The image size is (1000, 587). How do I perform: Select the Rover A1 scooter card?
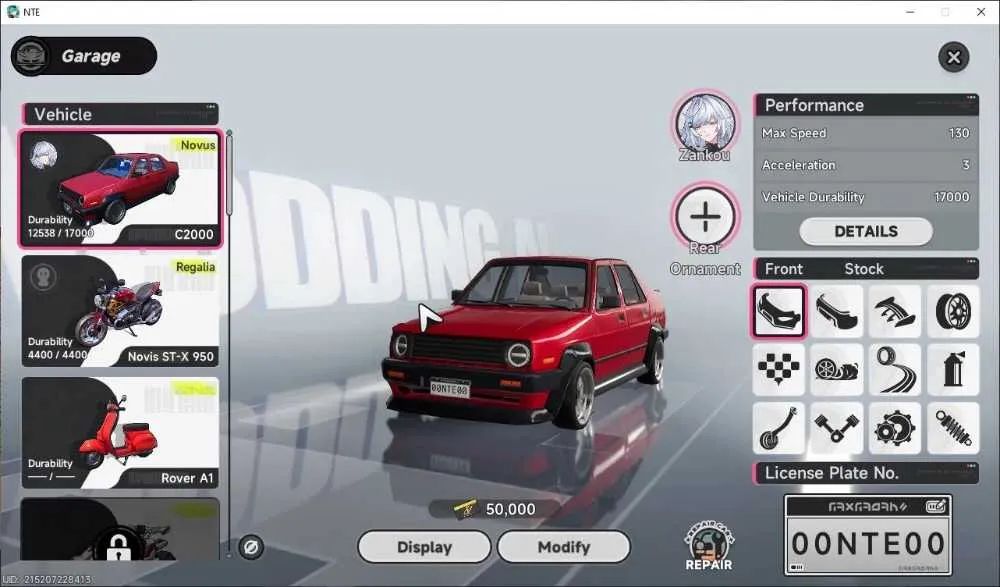point(121,433)
